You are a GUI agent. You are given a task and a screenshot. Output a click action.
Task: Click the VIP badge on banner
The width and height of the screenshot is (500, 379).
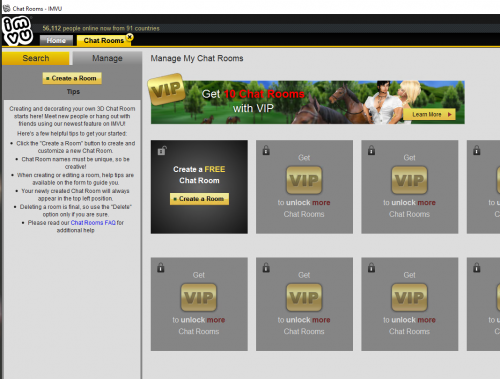coord(166,89)
